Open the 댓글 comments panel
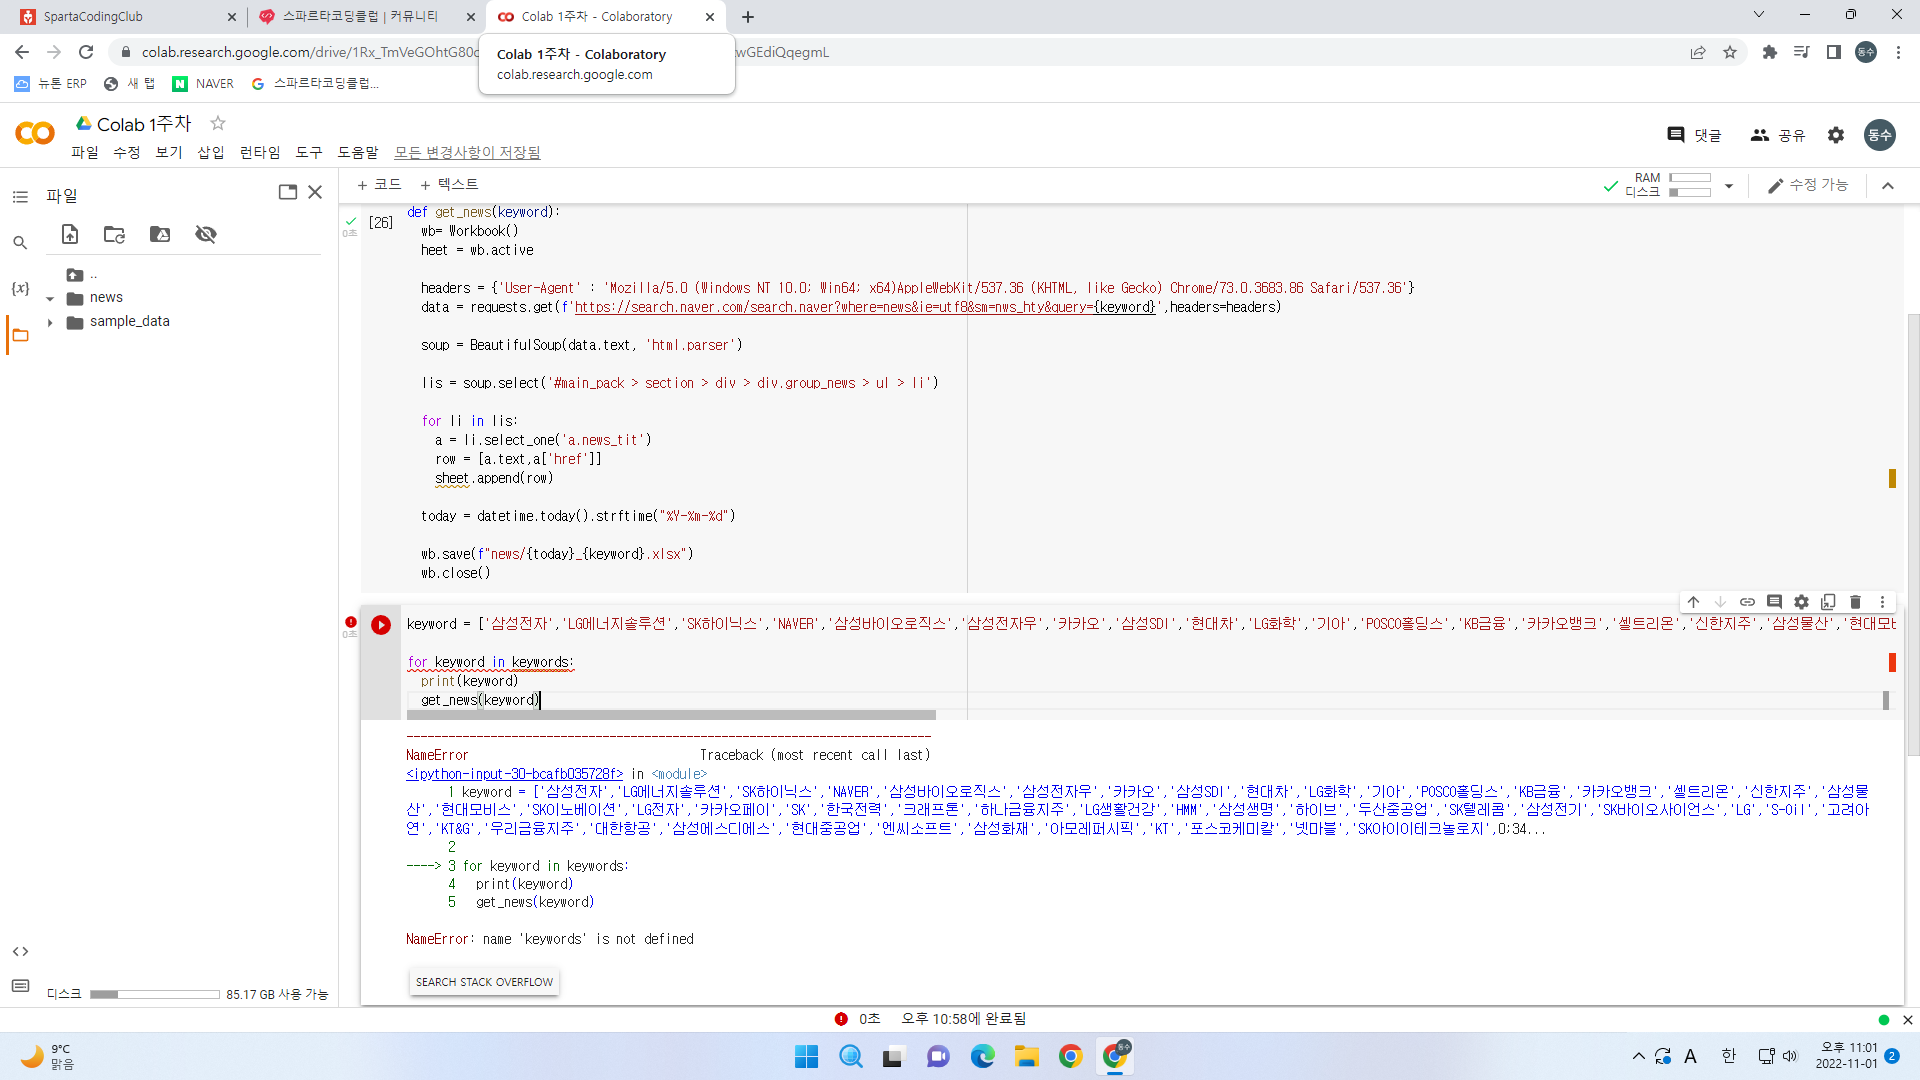Viewport: 1920px width, 1080px height. click(x=1694, y=135)
